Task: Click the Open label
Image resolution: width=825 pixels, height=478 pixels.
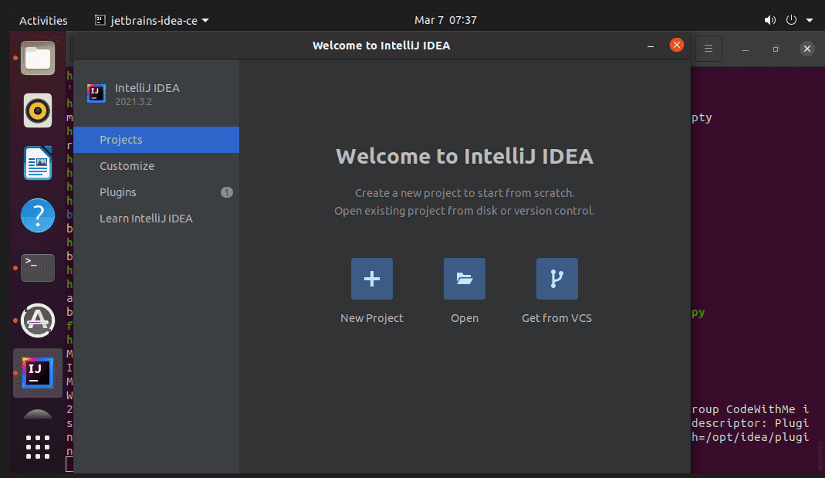Action: coord(465,318)
